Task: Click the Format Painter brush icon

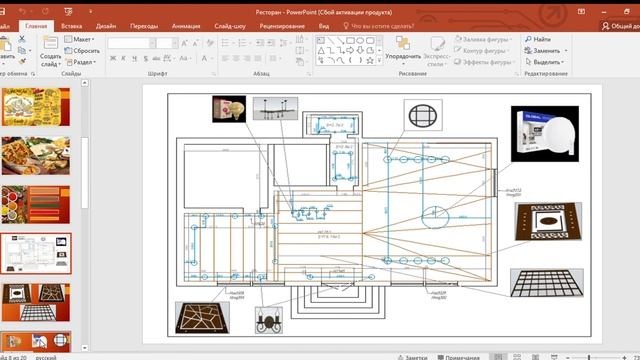Action: pos(22,61)
